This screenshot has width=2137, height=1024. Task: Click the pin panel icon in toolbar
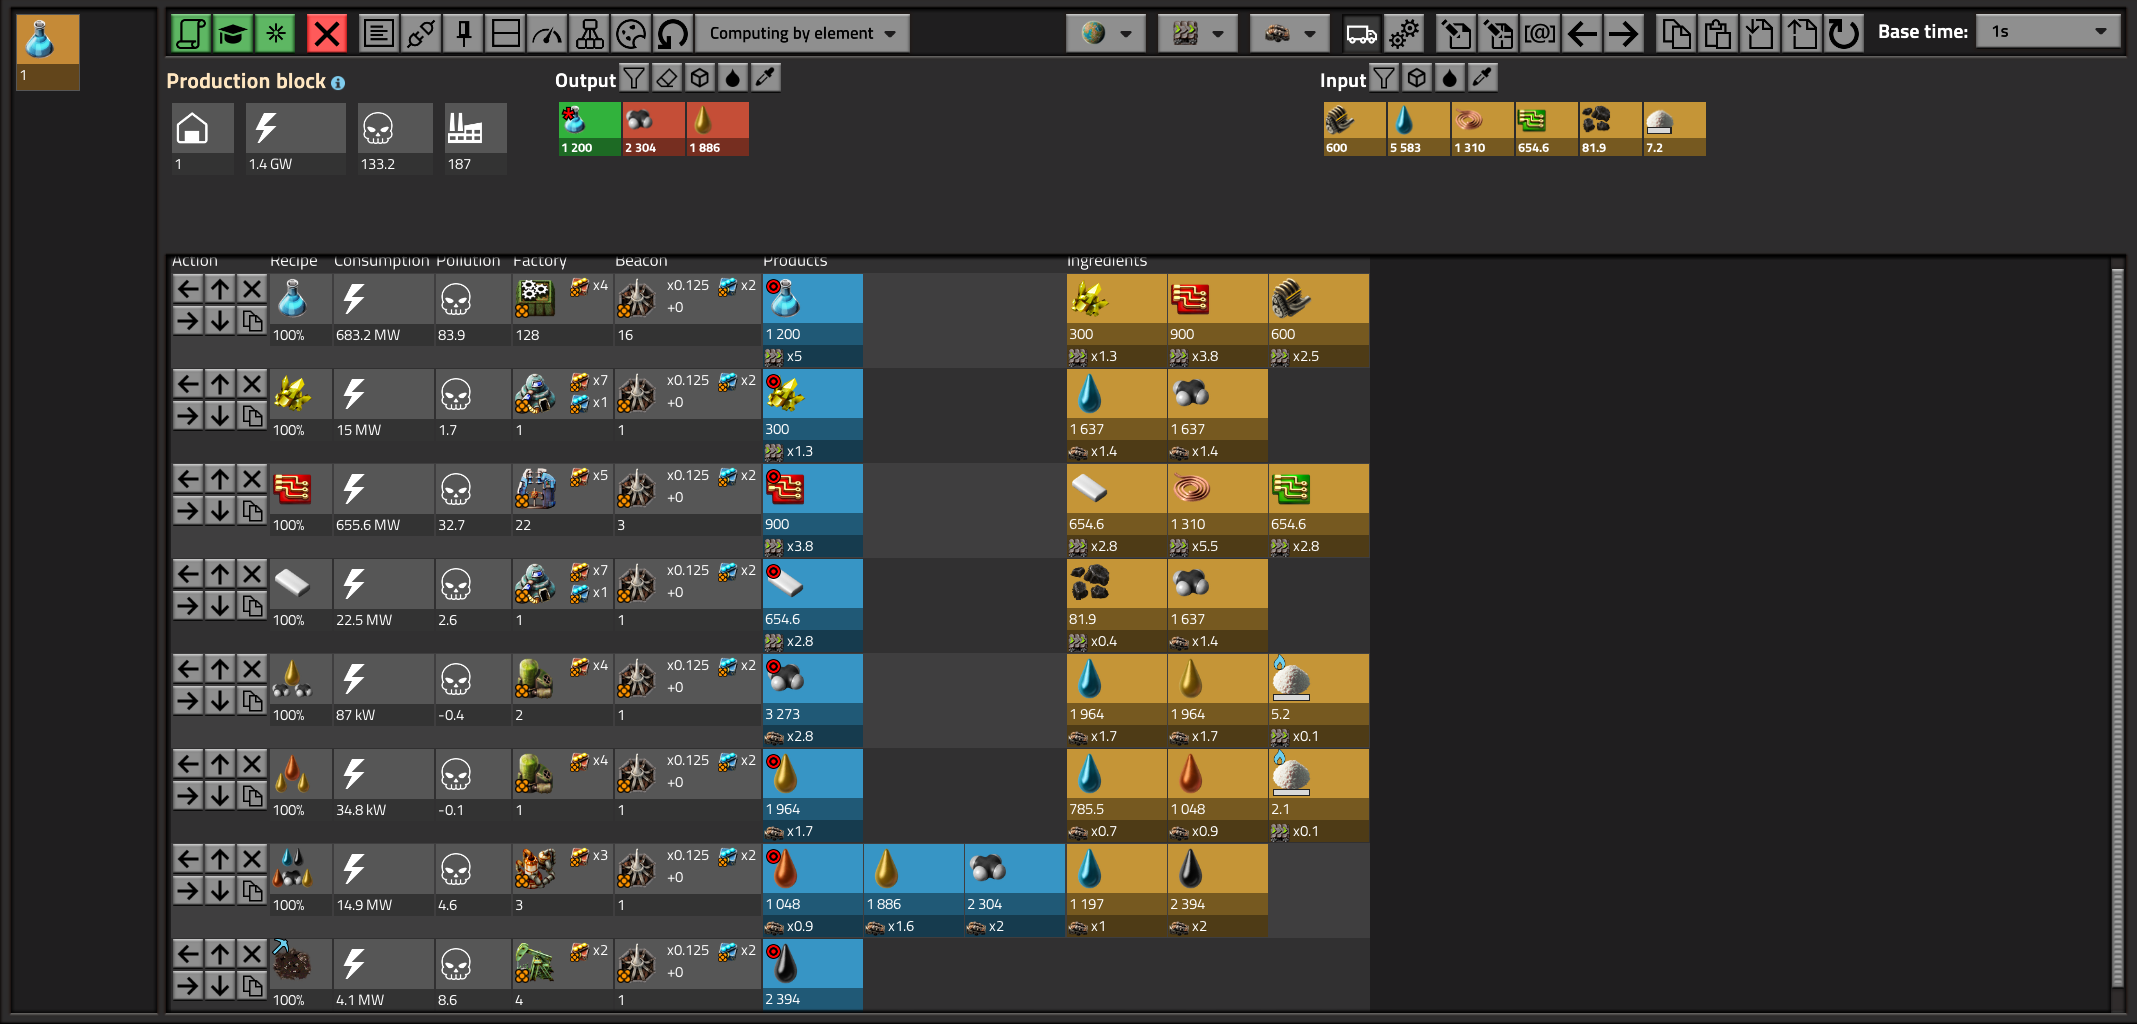(464, 33)
